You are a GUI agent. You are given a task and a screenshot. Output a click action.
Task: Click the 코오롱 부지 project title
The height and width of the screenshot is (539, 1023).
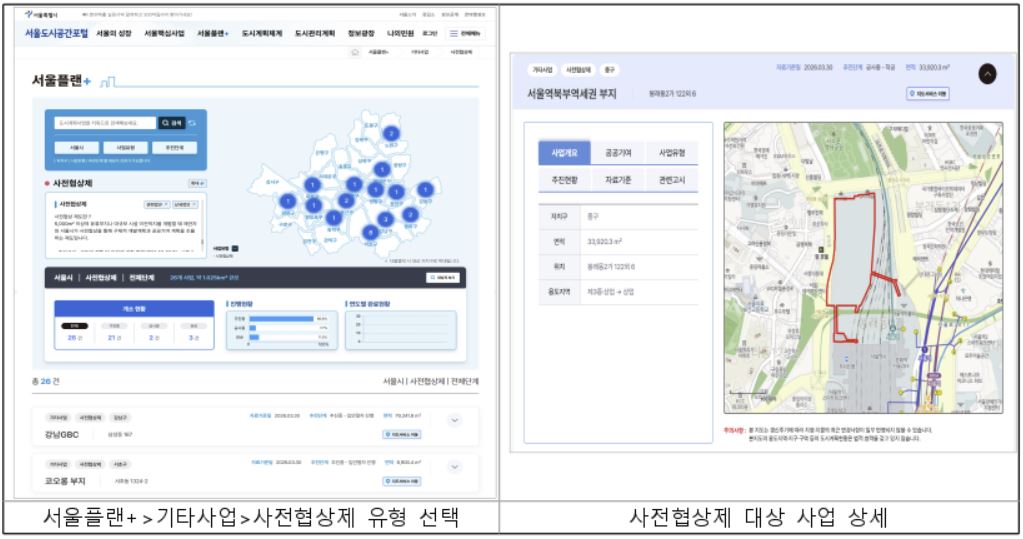pyautogui.click(x=65, y=481)
